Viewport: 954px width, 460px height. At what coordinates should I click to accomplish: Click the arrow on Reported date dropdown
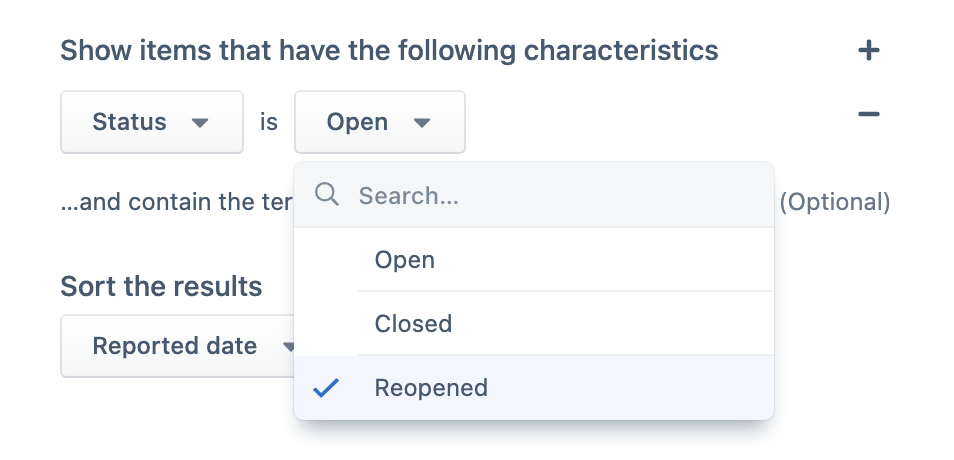[x=288, y=347]
